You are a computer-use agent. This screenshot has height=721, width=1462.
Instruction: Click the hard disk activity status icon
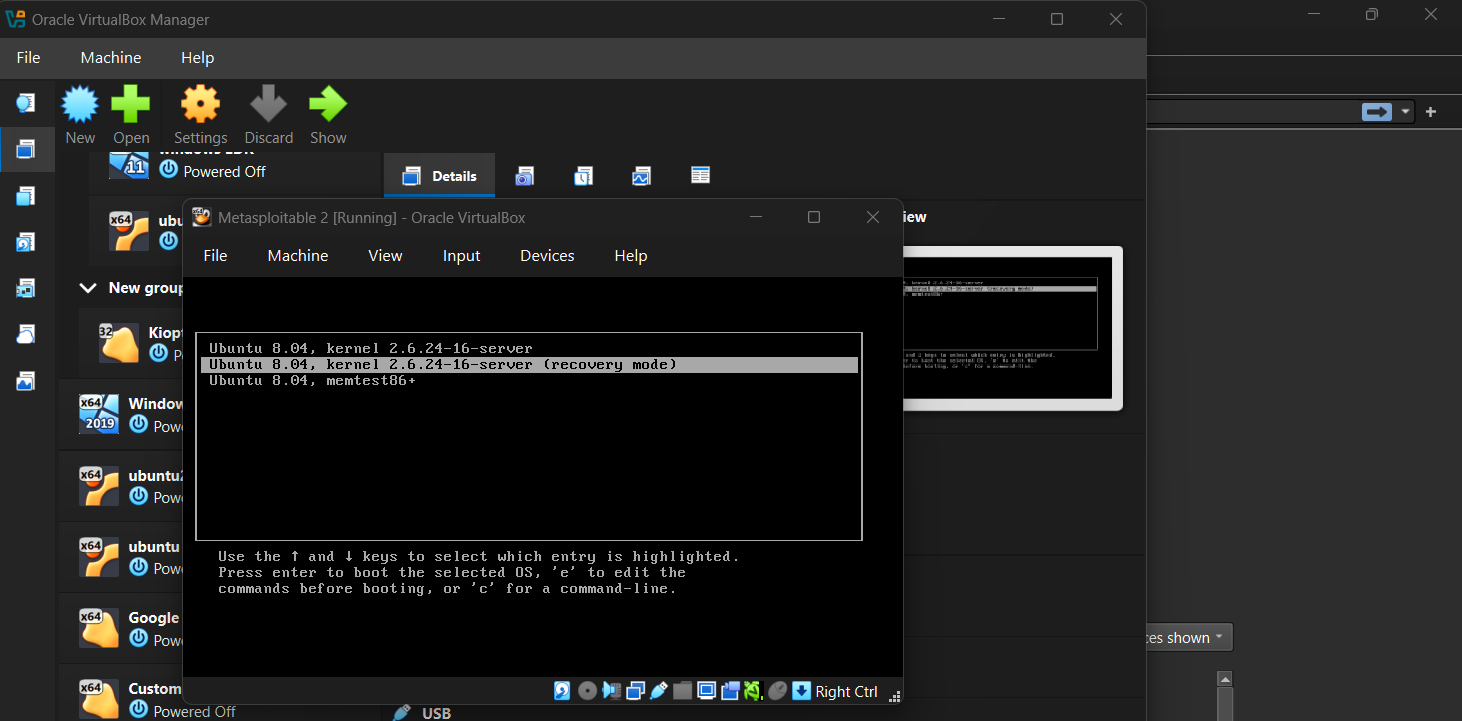click(x=563, y=691)
